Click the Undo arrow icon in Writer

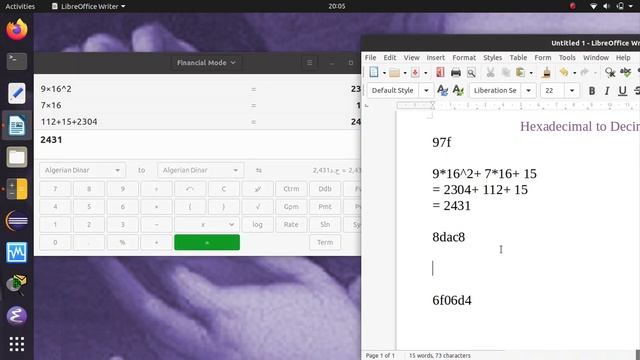click(564, 73)
